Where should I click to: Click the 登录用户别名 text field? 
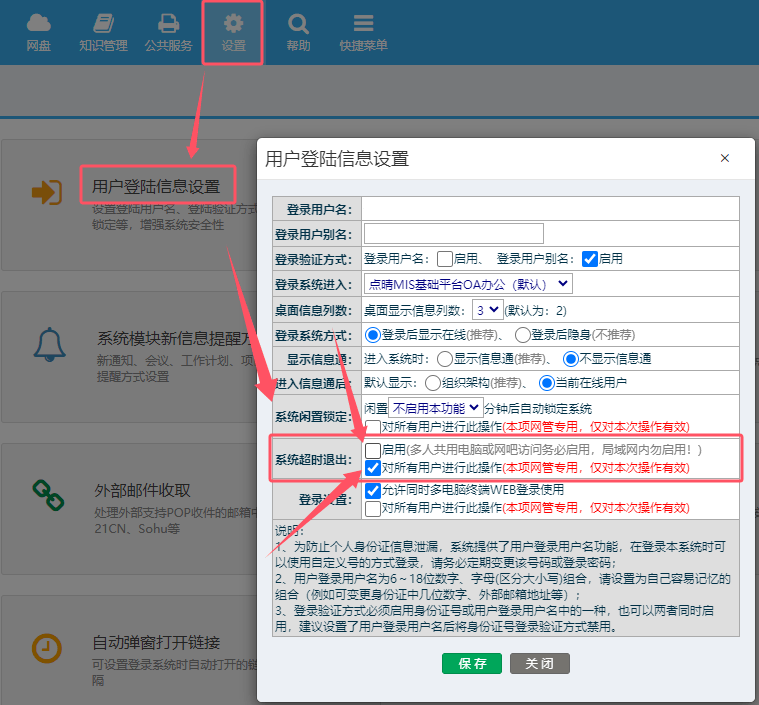coord(453,233)
